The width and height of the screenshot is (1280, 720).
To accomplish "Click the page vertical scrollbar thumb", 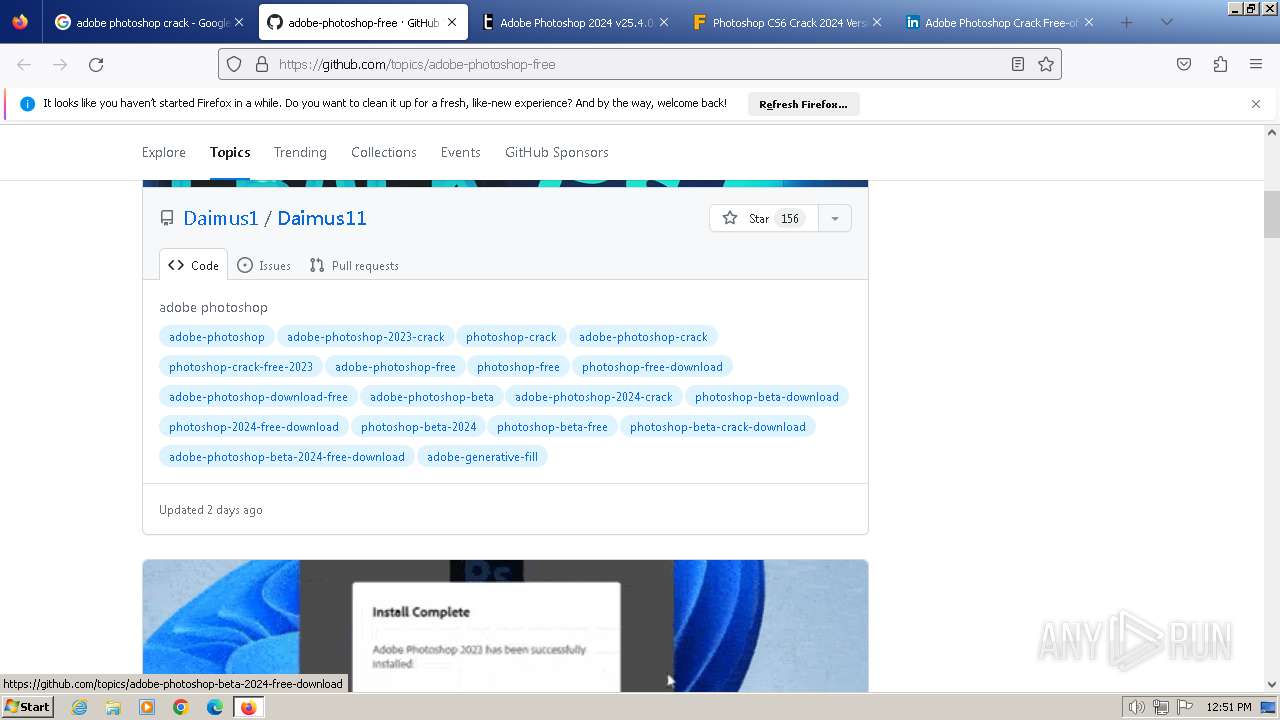I will click(x=1272, y=214).
